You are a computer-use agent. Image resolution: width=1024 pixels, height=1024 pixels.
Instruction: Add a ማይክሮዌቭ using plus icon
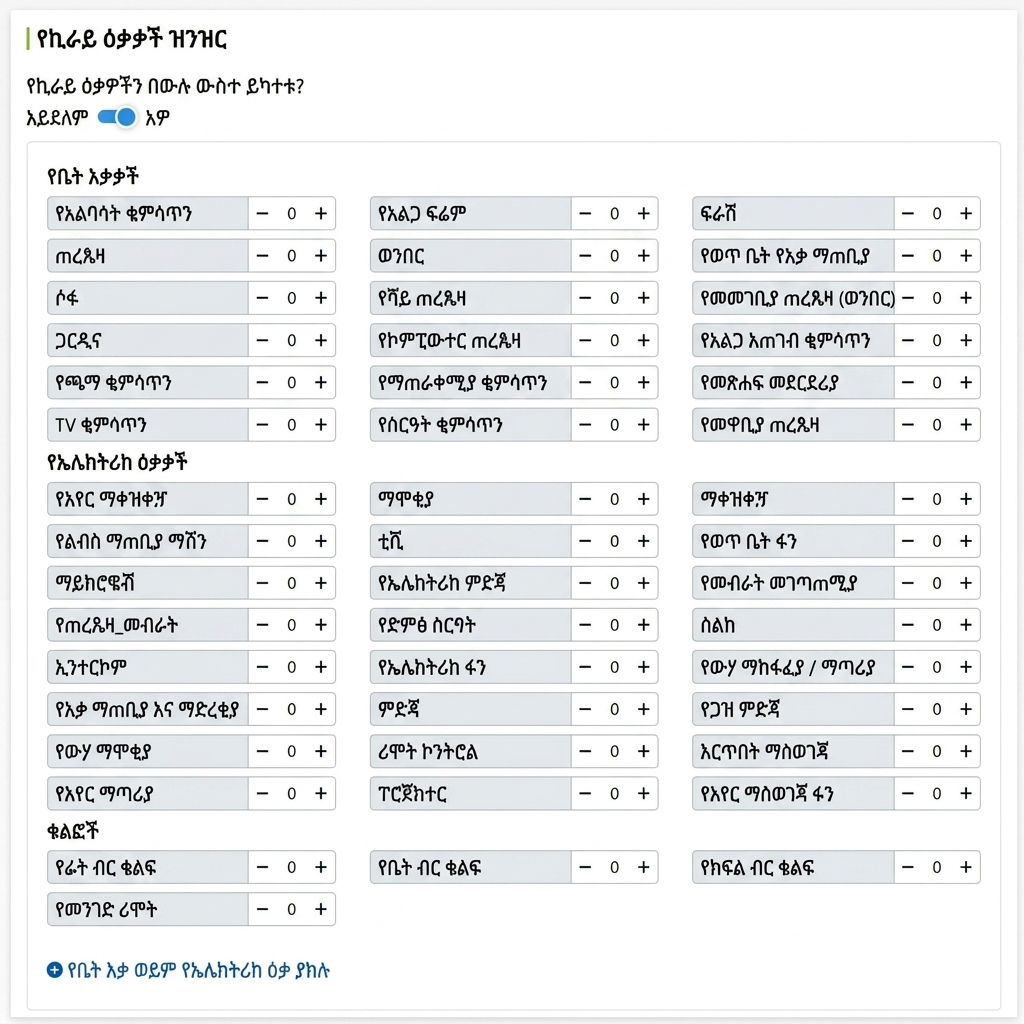[321, 583]
